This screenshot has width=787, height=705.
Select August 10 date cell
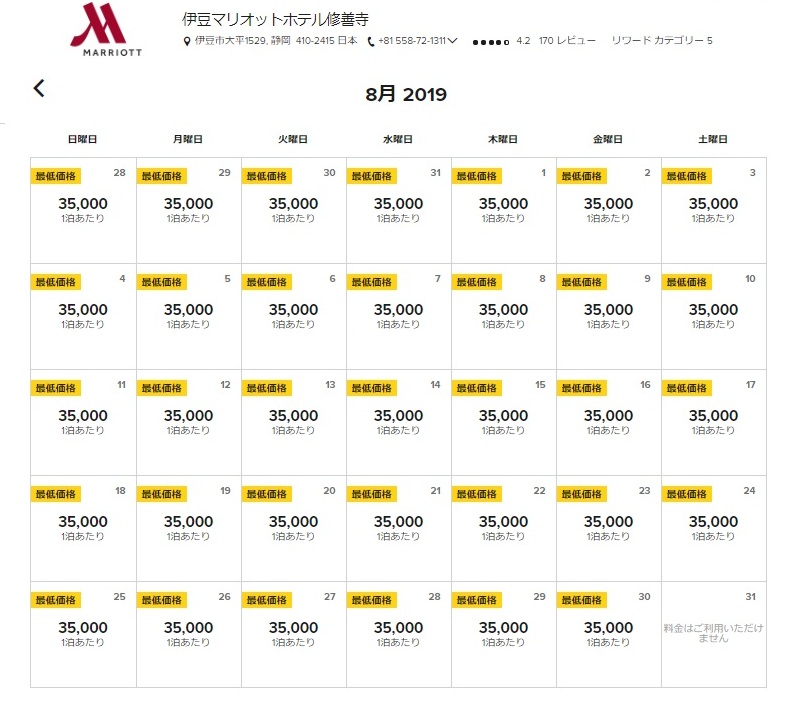pyautogui.click(x=714, y=317)
